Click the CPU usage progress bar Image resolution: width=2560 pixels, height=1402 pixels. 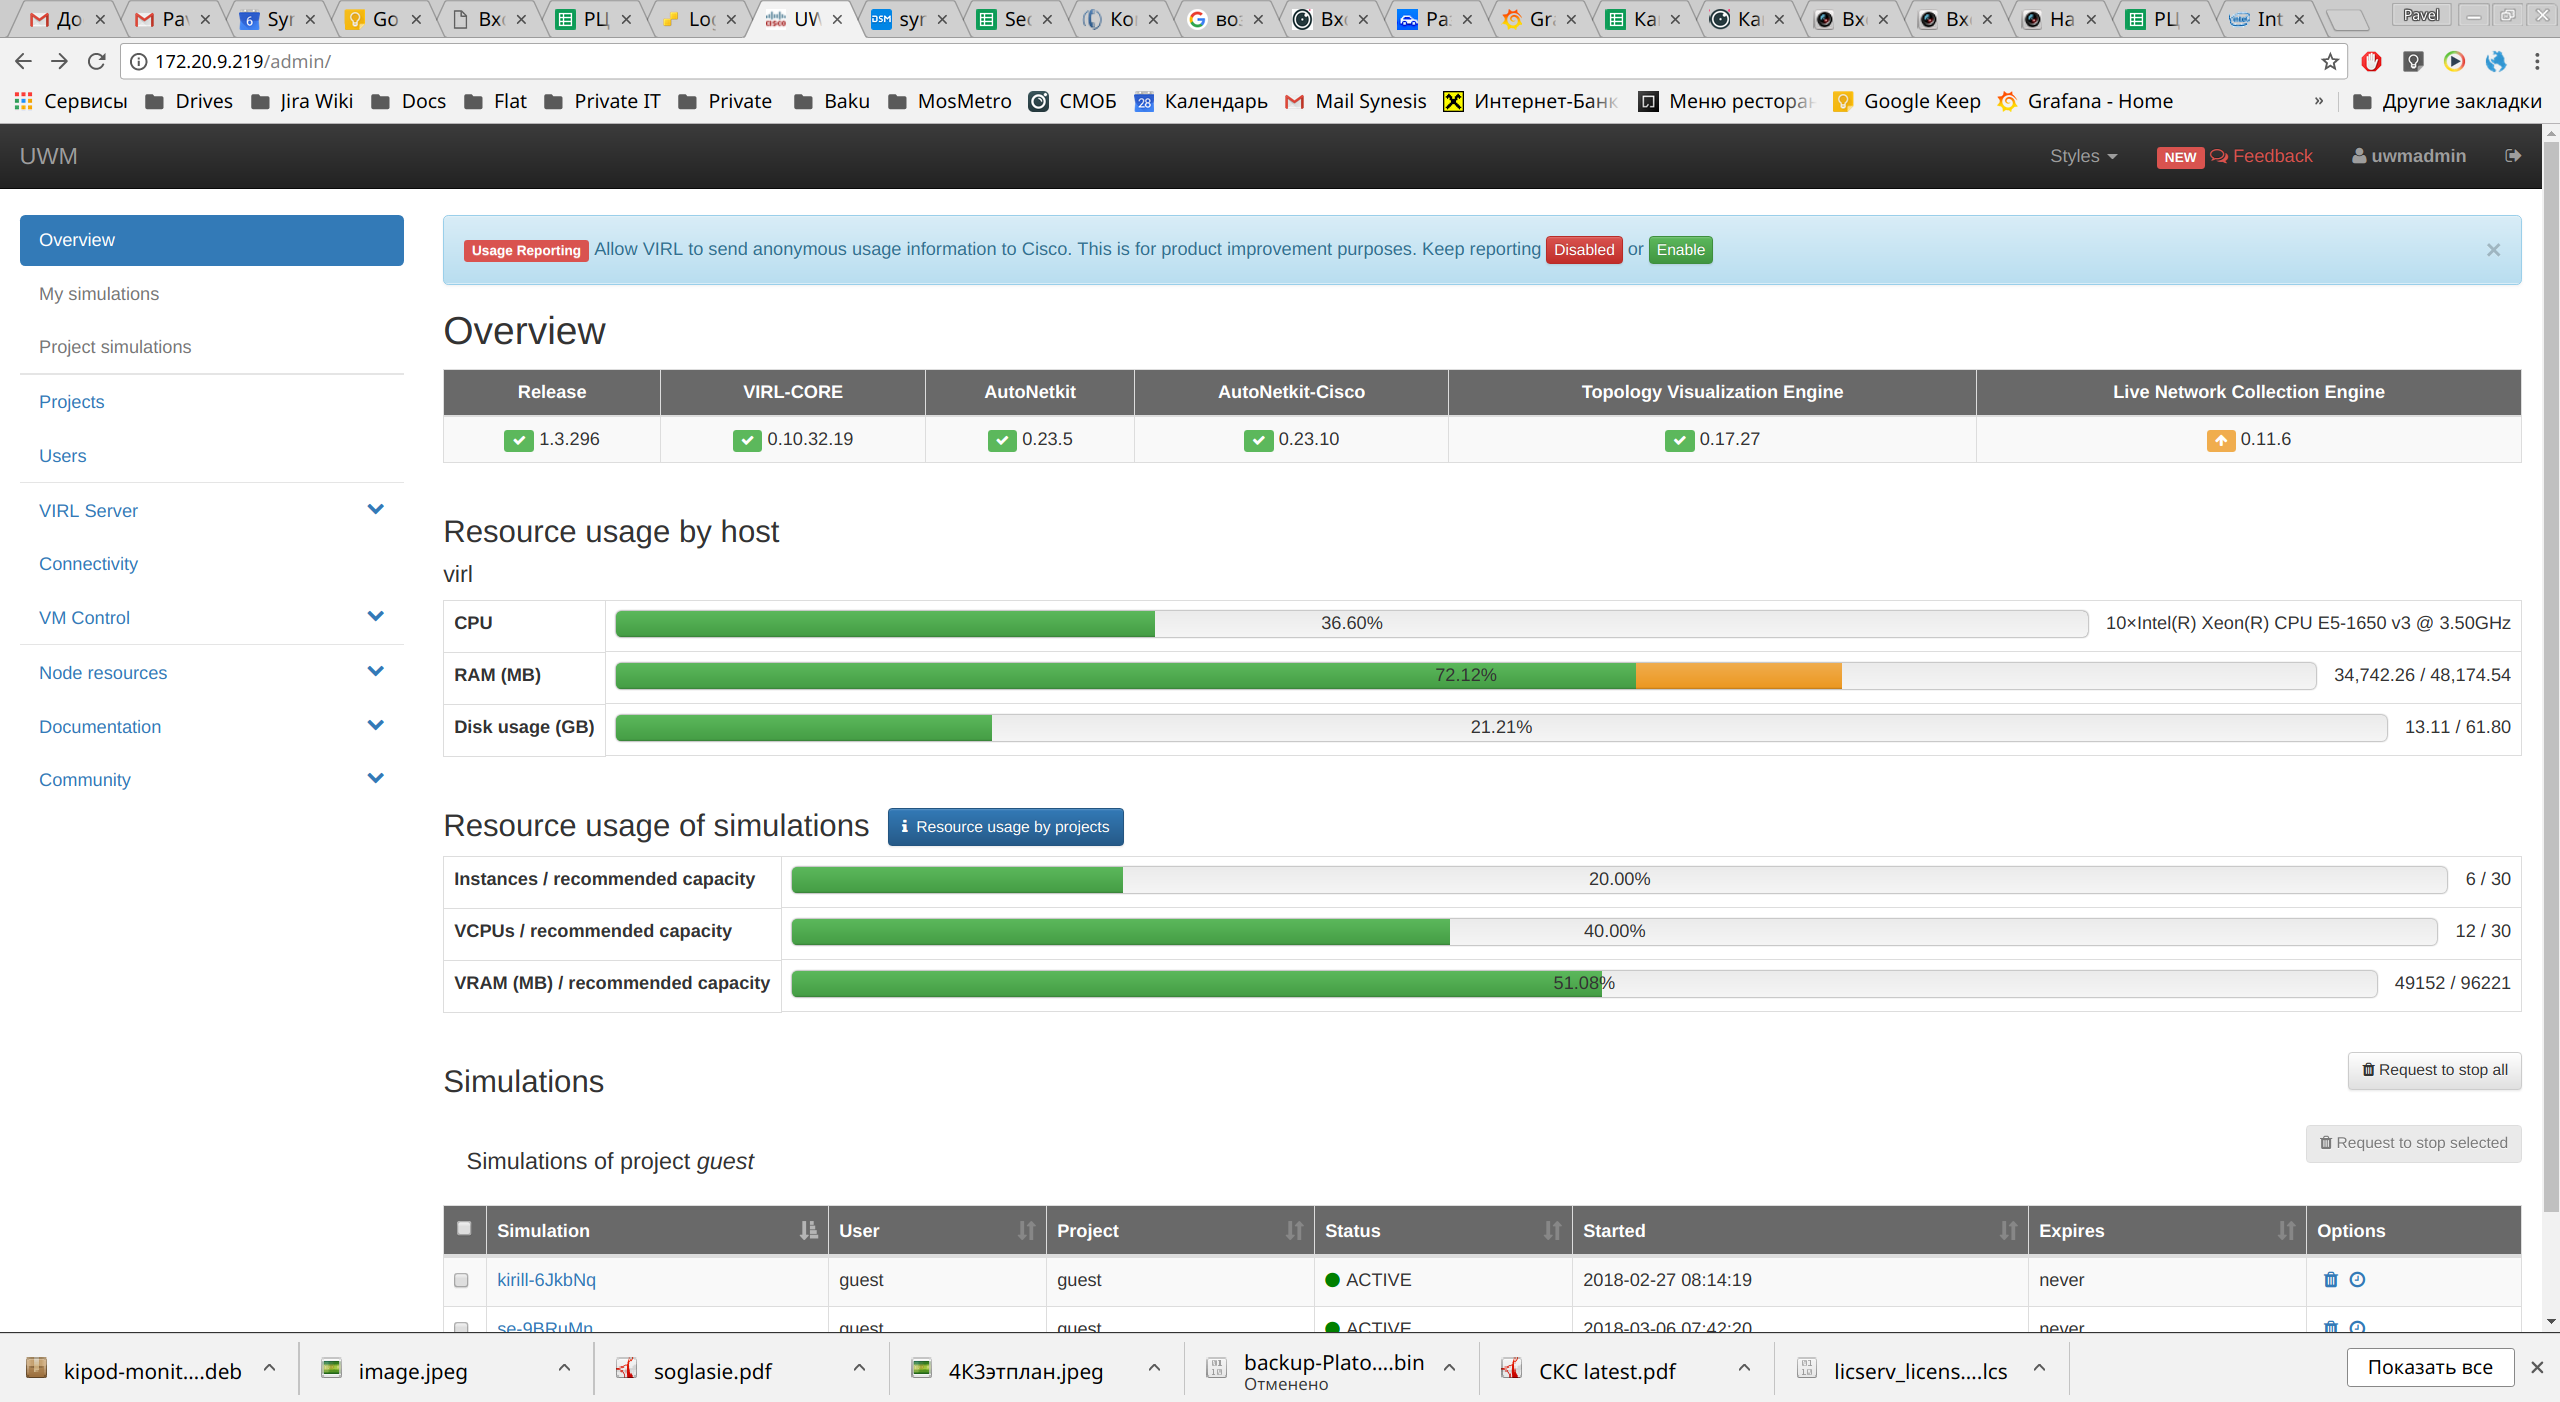pos(1351,623)
